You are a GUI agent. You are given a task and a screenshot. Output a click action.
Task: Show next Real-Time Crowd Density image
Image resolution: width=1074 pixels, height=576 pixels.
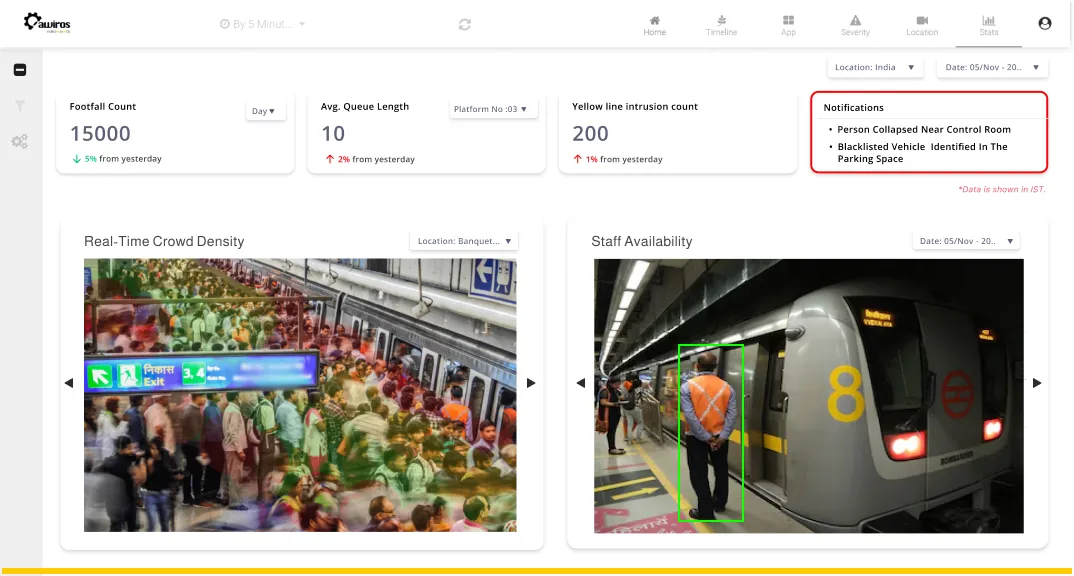531,383
